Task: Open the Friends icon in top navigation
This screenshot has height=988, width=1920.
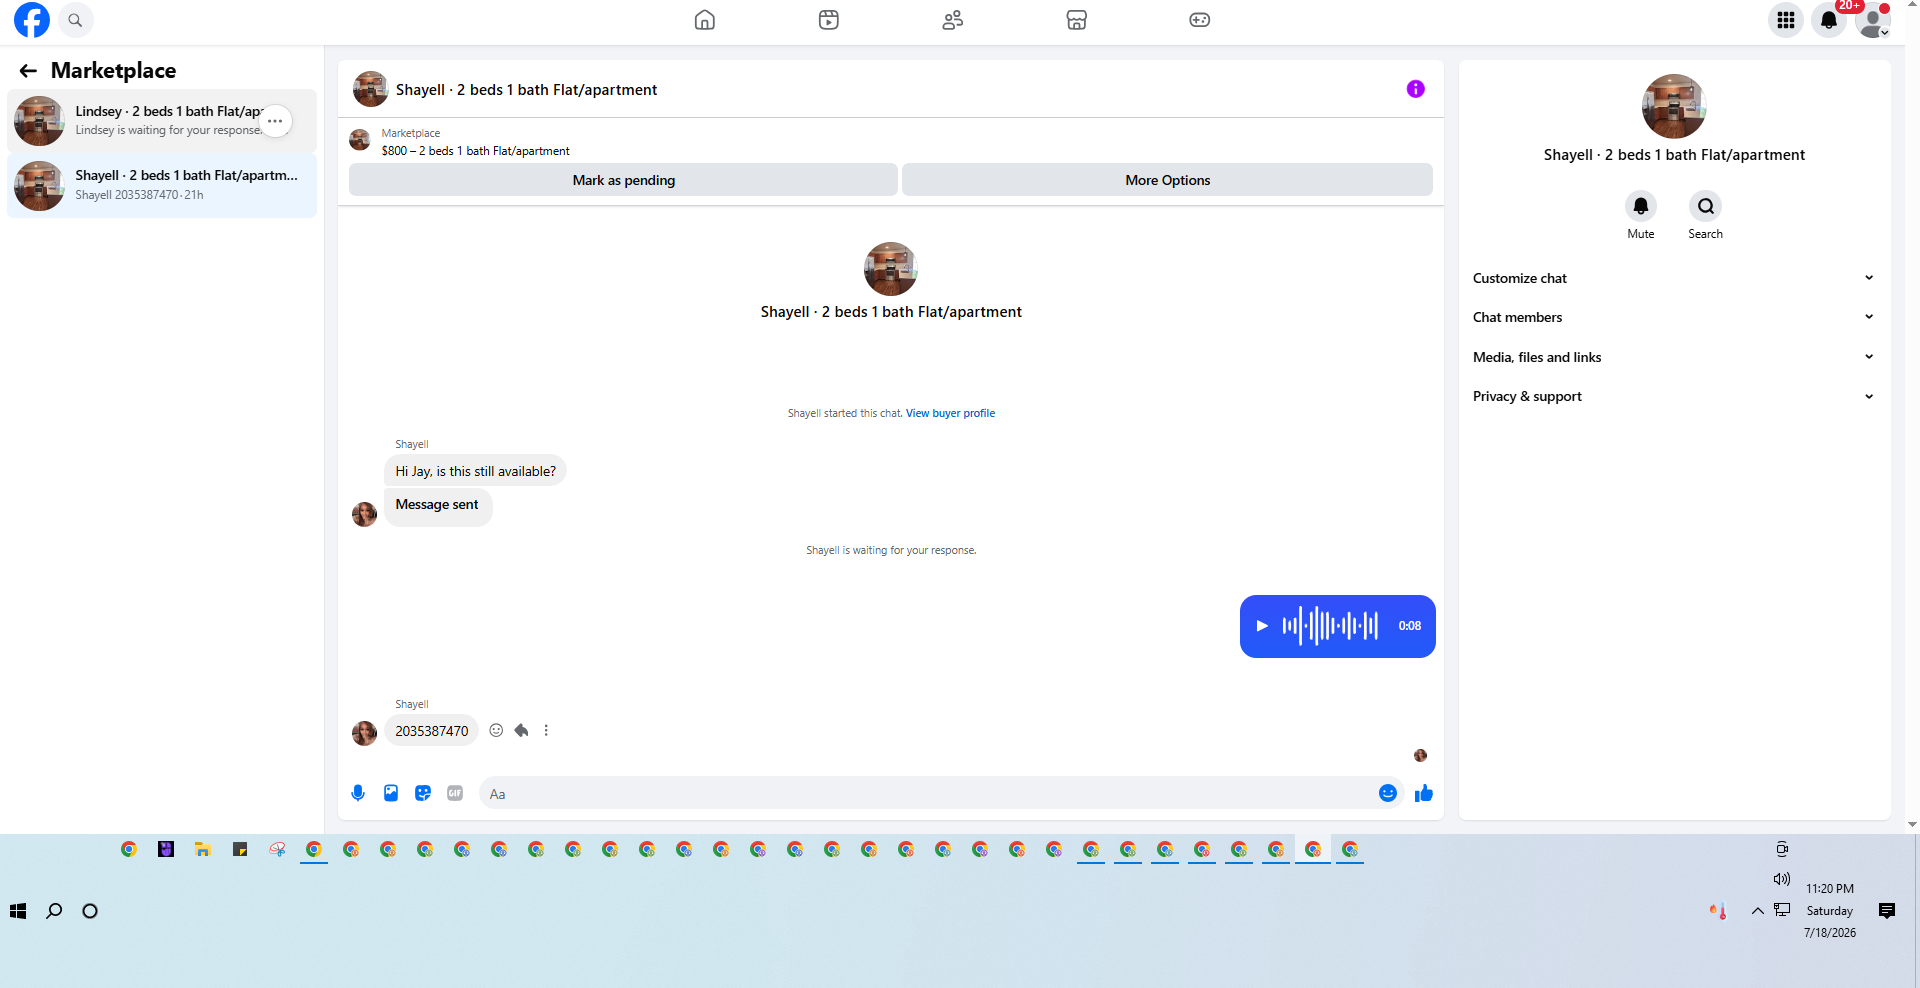Action: tap(953, 20)
